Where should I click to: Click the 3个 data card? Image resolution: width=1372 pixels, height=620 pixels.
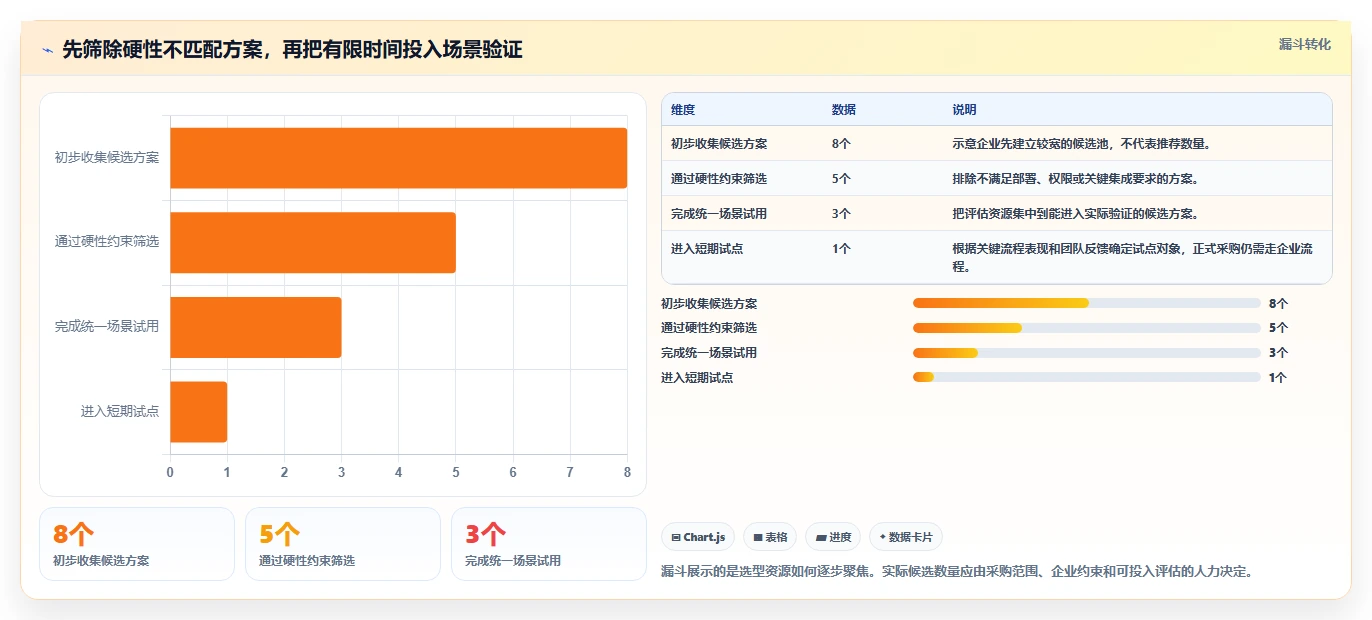(x=549, y=544)
